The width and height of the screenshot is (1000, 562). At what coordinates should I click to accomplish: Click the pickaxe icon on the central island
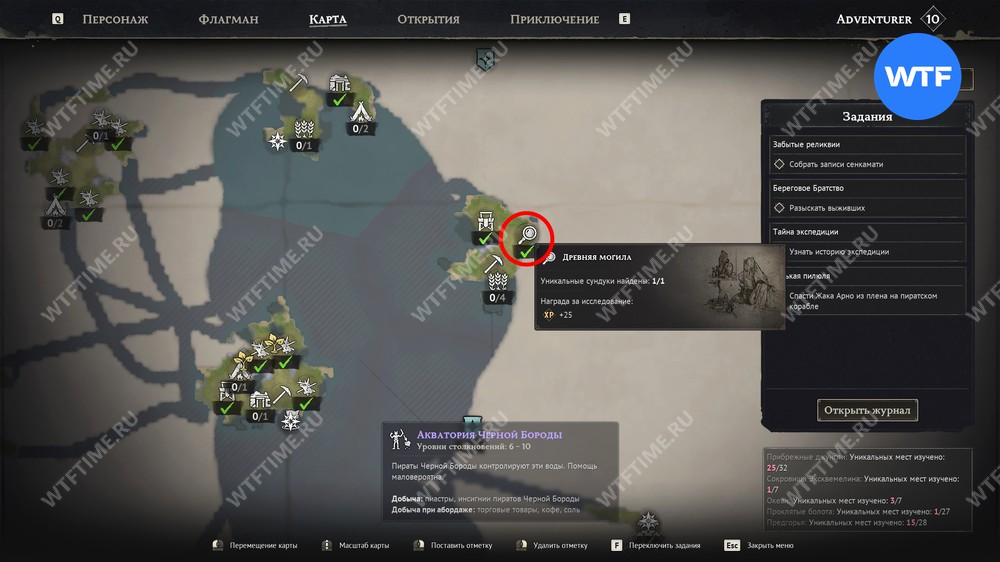click(493, 263)
